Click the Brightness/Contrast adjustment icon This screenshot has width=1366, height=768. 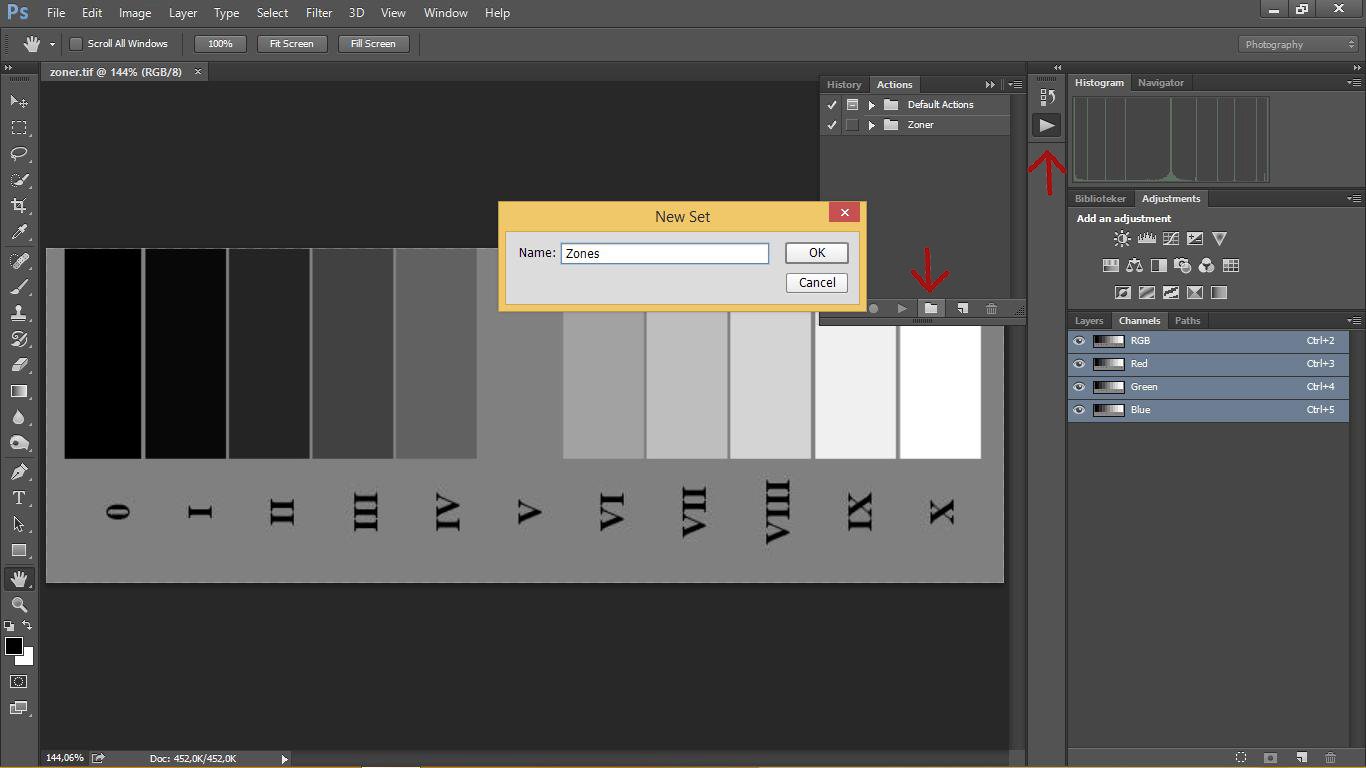(x=1122, y=239)
